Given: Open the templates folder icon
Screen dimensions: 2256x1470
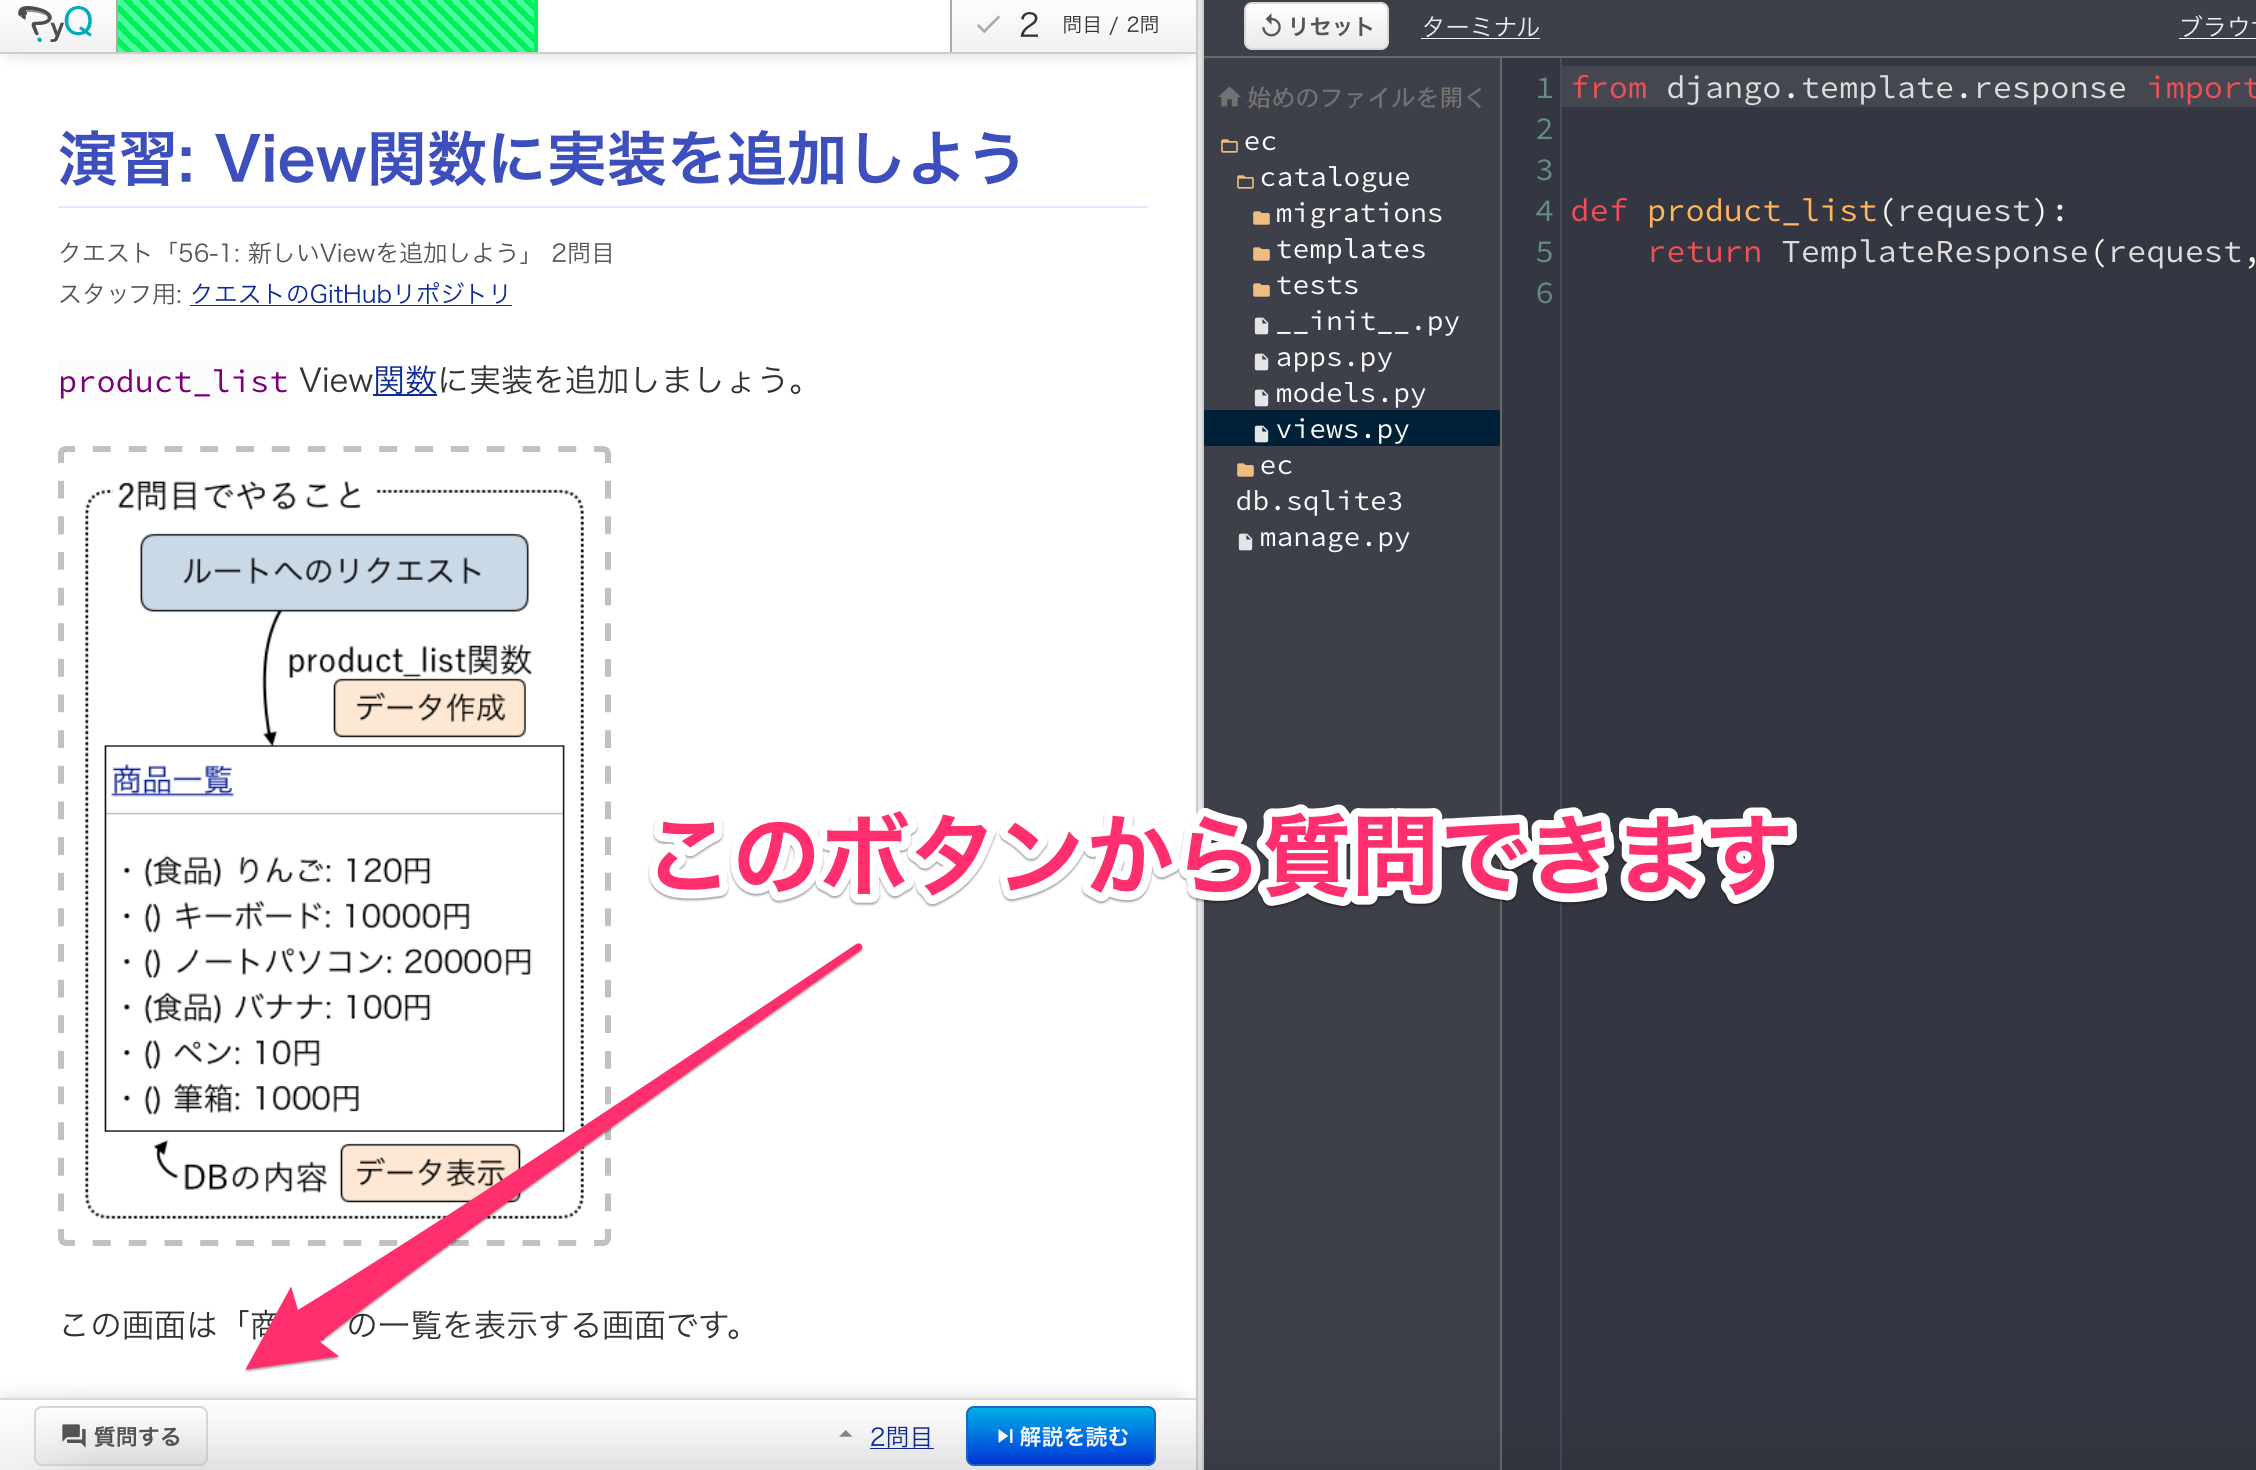Looking at the screenshot, I should (1262, 249).
